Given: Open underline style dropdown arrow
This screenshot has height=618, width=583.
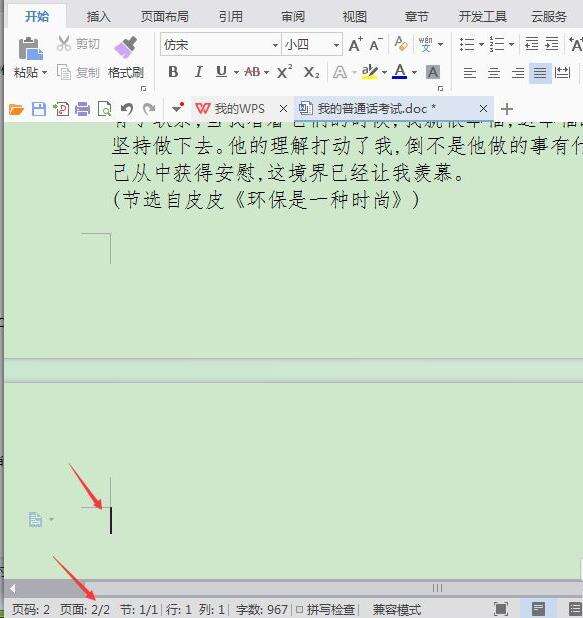Looking at the screenshot, I should 236,73.
